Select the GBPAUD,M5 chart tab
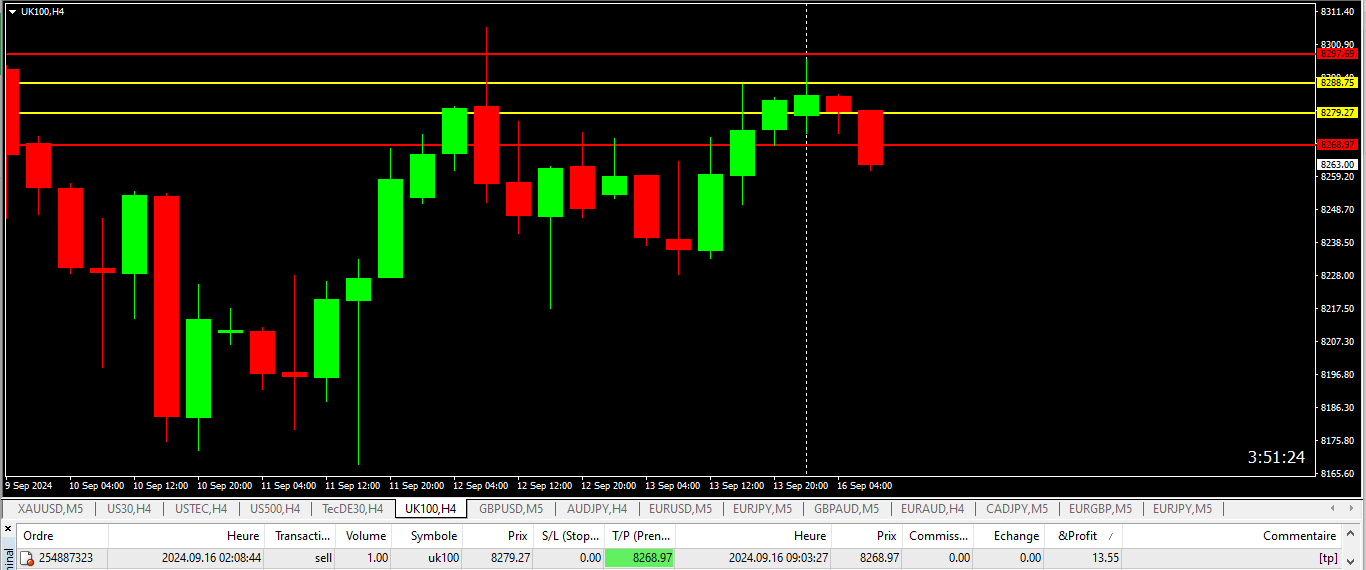1366x570 pixels. click(846, 509)
